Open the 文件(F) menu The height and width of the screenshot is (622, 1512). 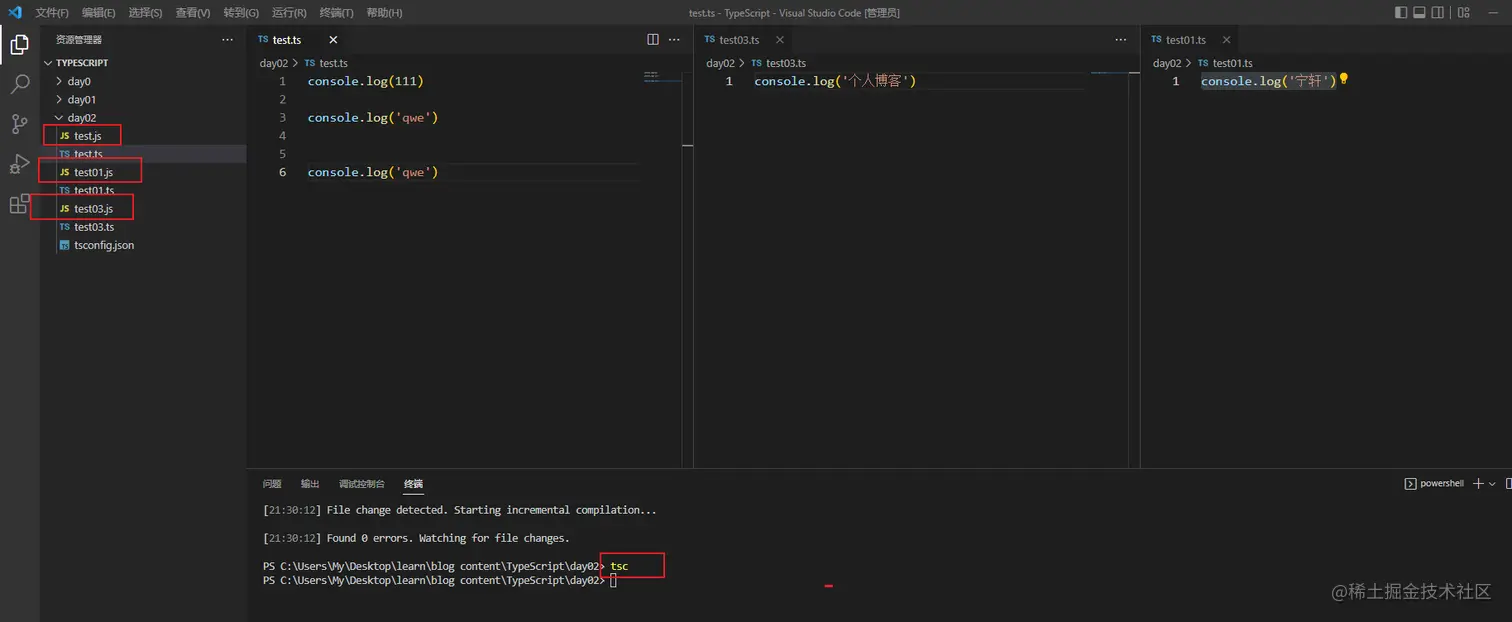[52, 12]
